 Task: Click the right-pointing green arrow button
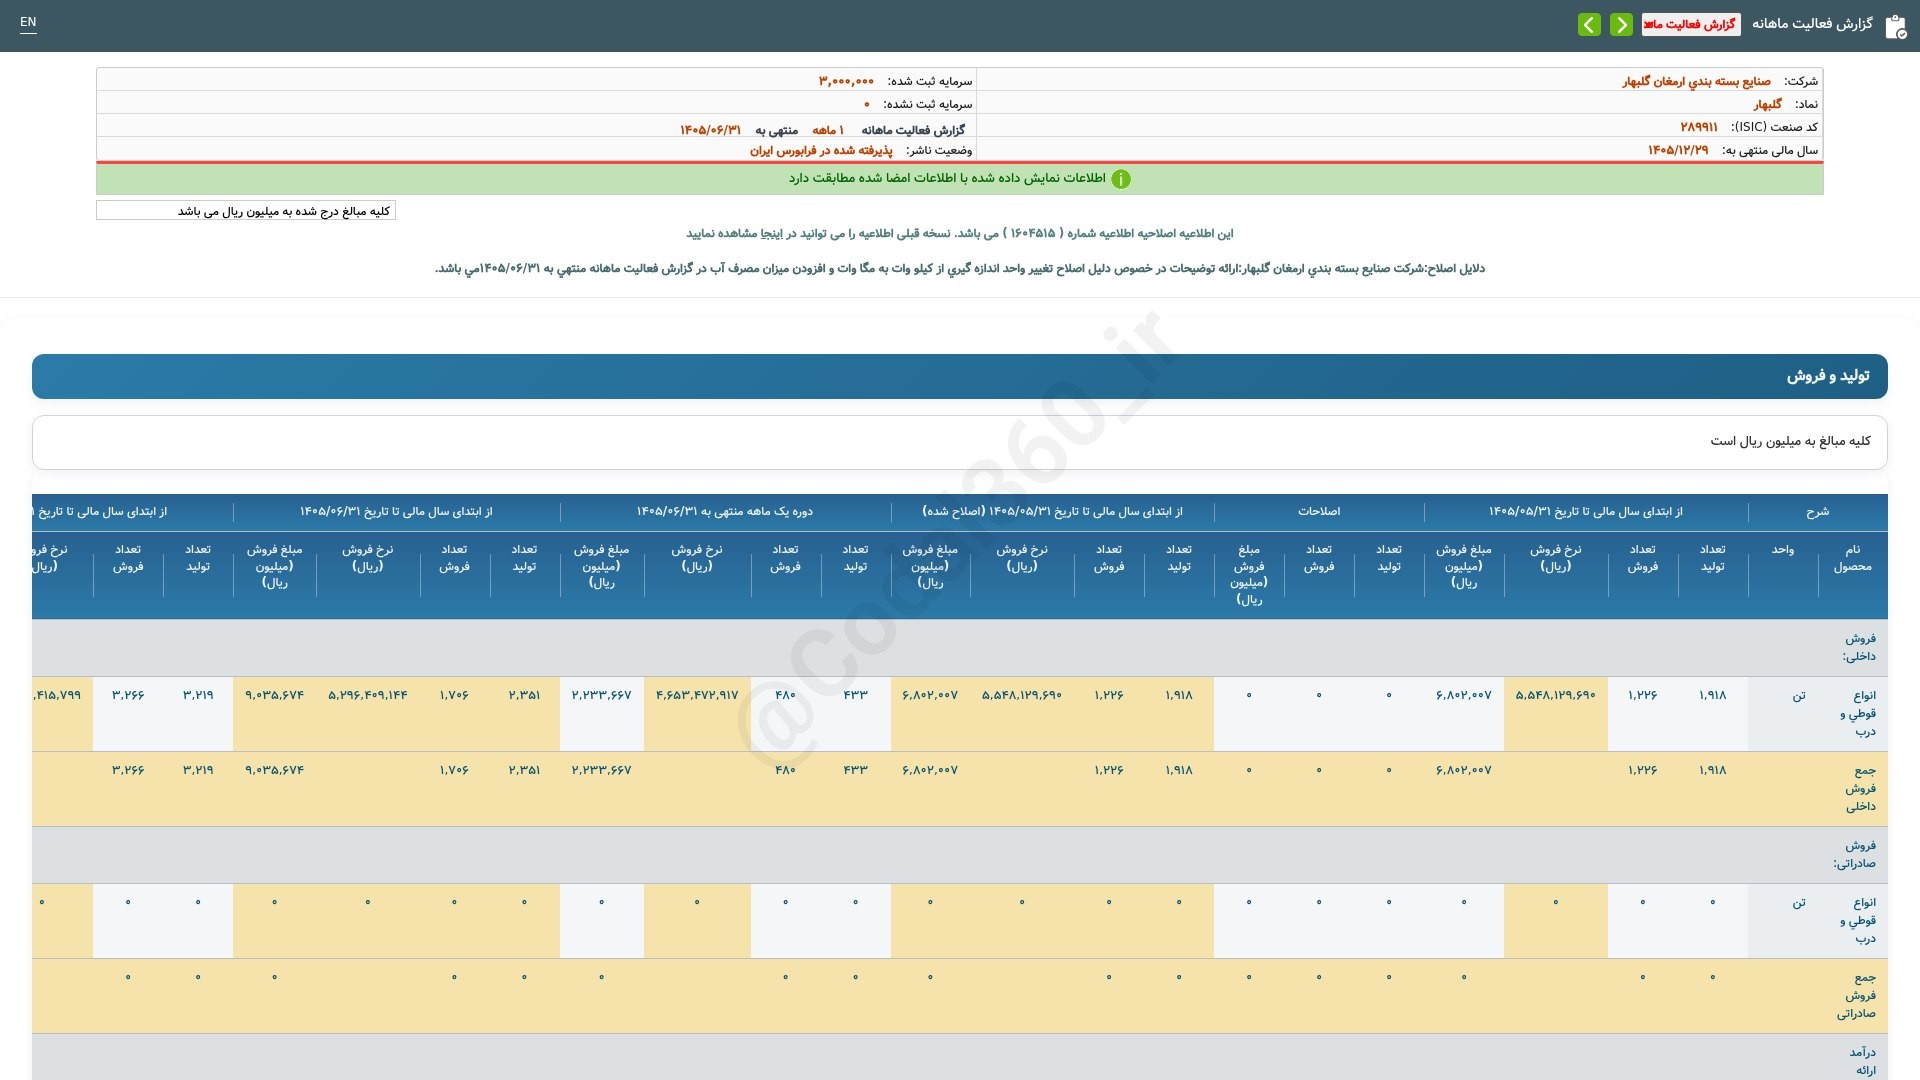pos(1621,24)
